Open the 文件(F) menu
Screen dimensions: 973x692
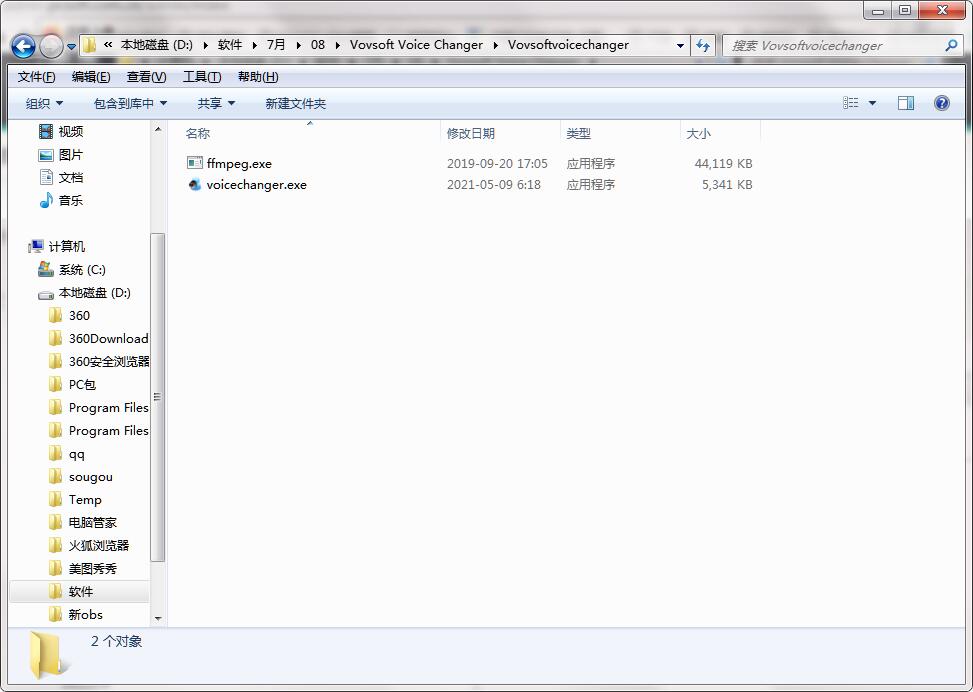[x=36, y=77]
